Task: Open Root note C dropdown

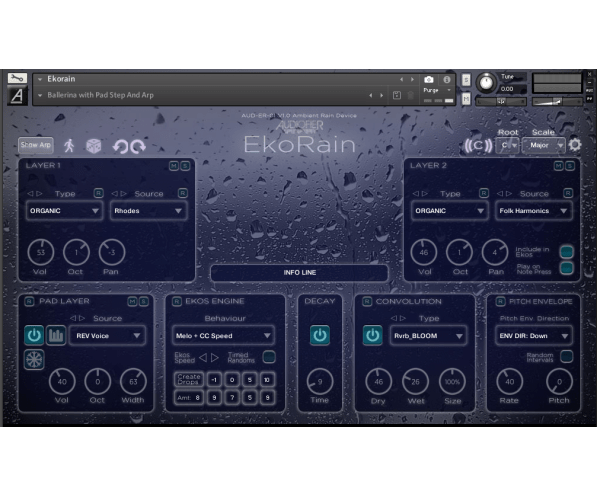Action: [x=508, y=145]
